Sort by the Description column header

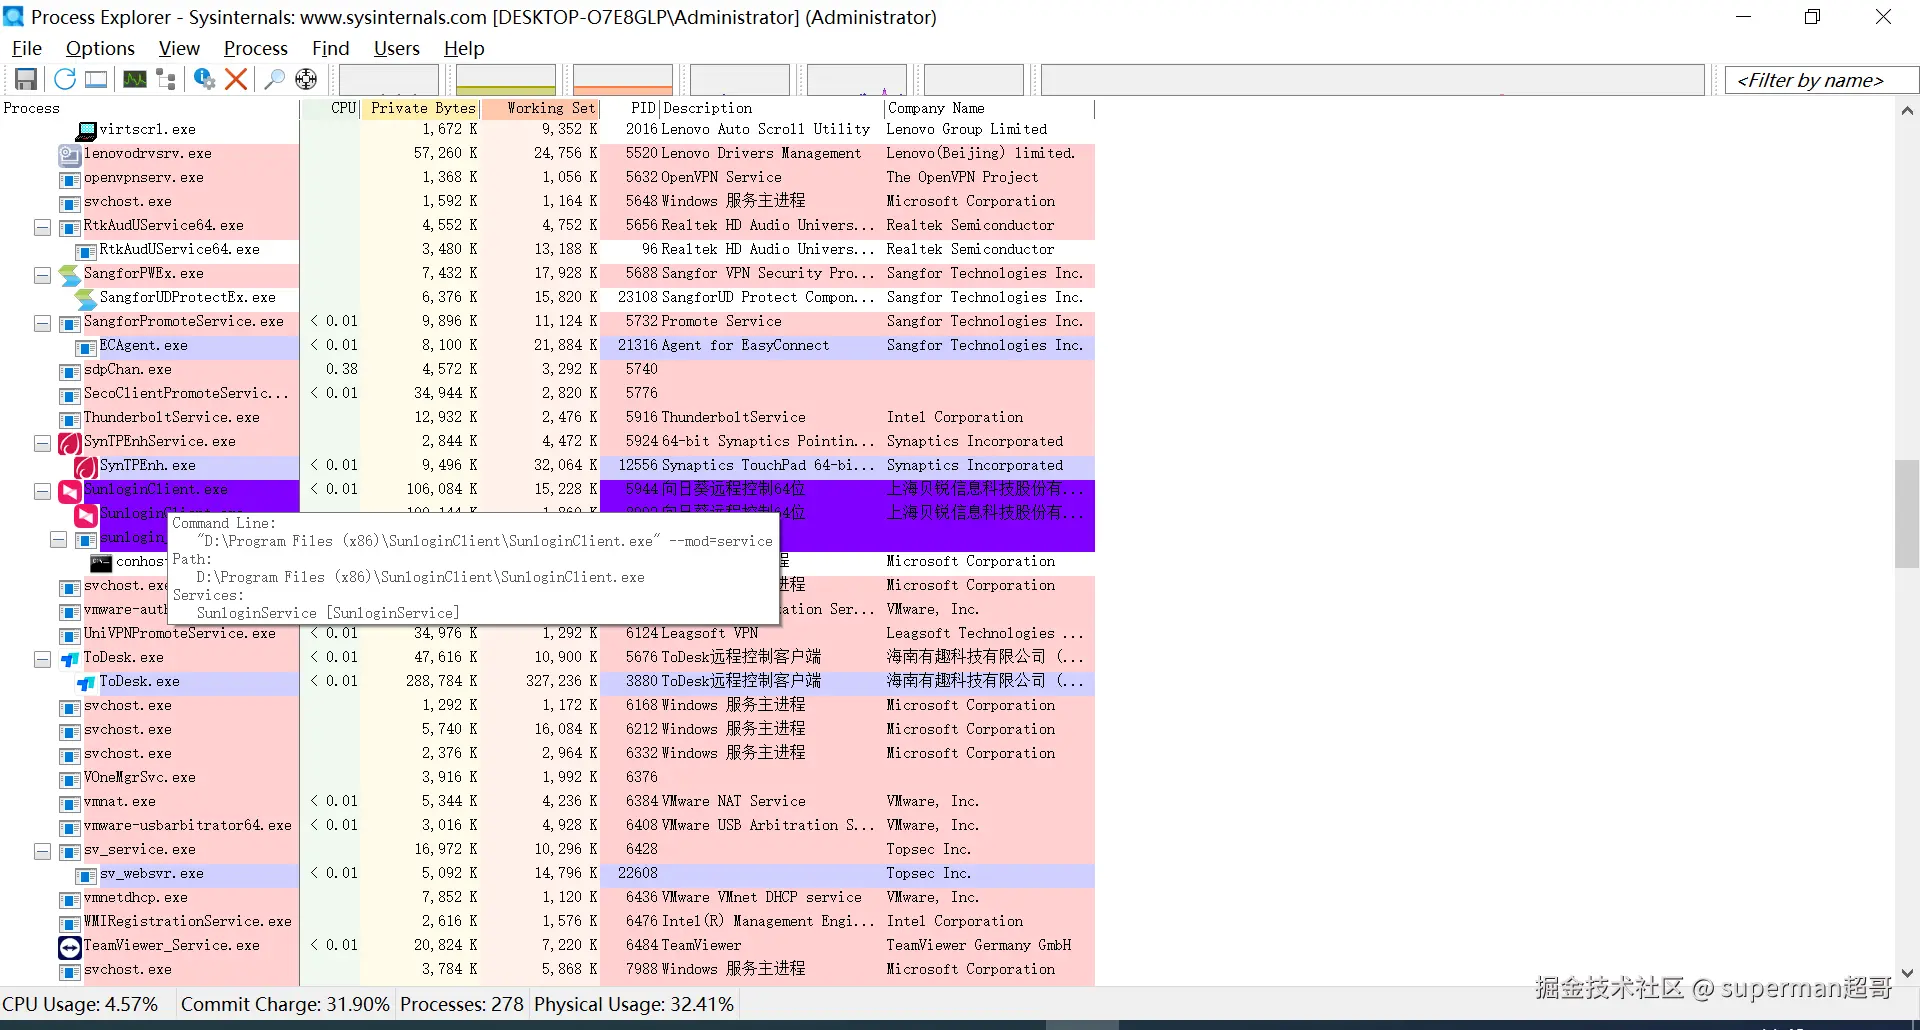point(772,108)
